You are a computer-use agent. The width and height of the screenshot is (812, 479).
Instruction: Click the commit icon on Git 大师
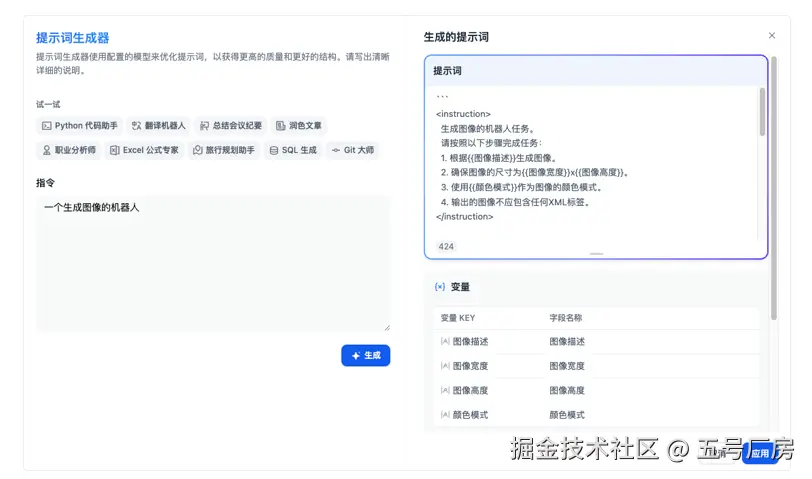[x=336, y=150]
